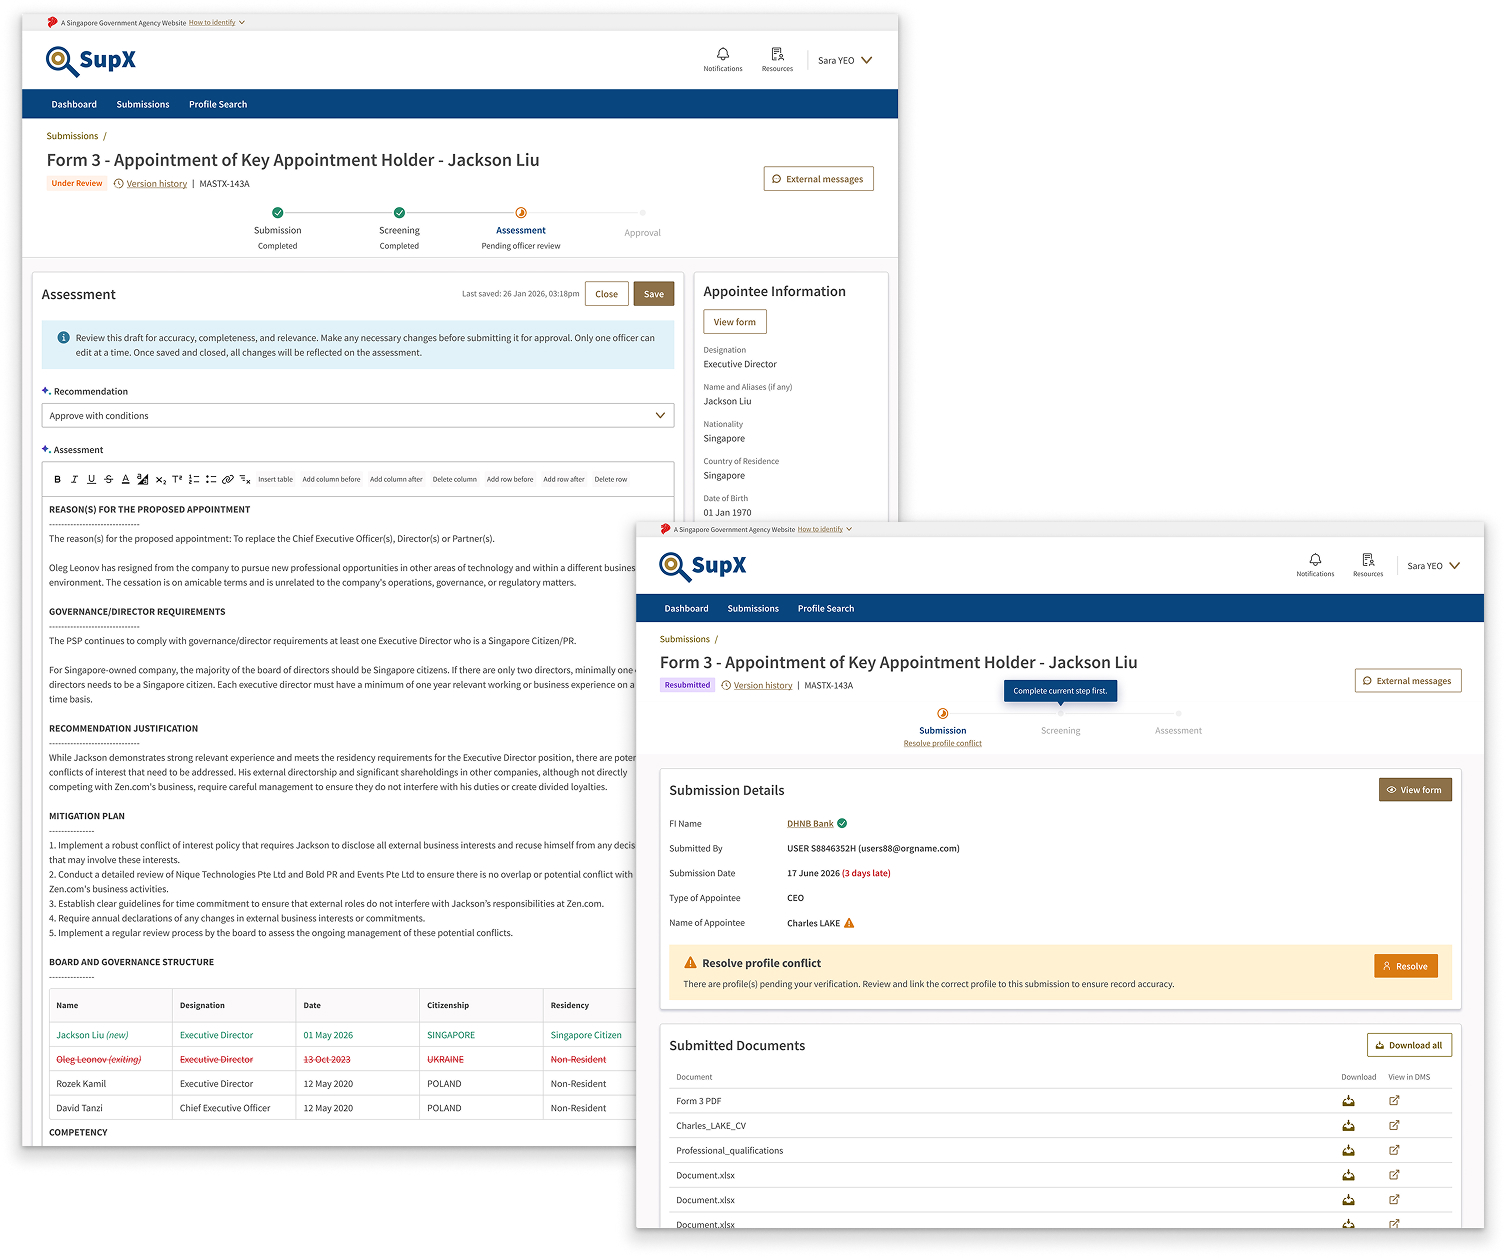The width and height of the screenshot is (1506, 1258).
Task: Toggle bold formatting in assessment editor
Action: tap(57, 480)
